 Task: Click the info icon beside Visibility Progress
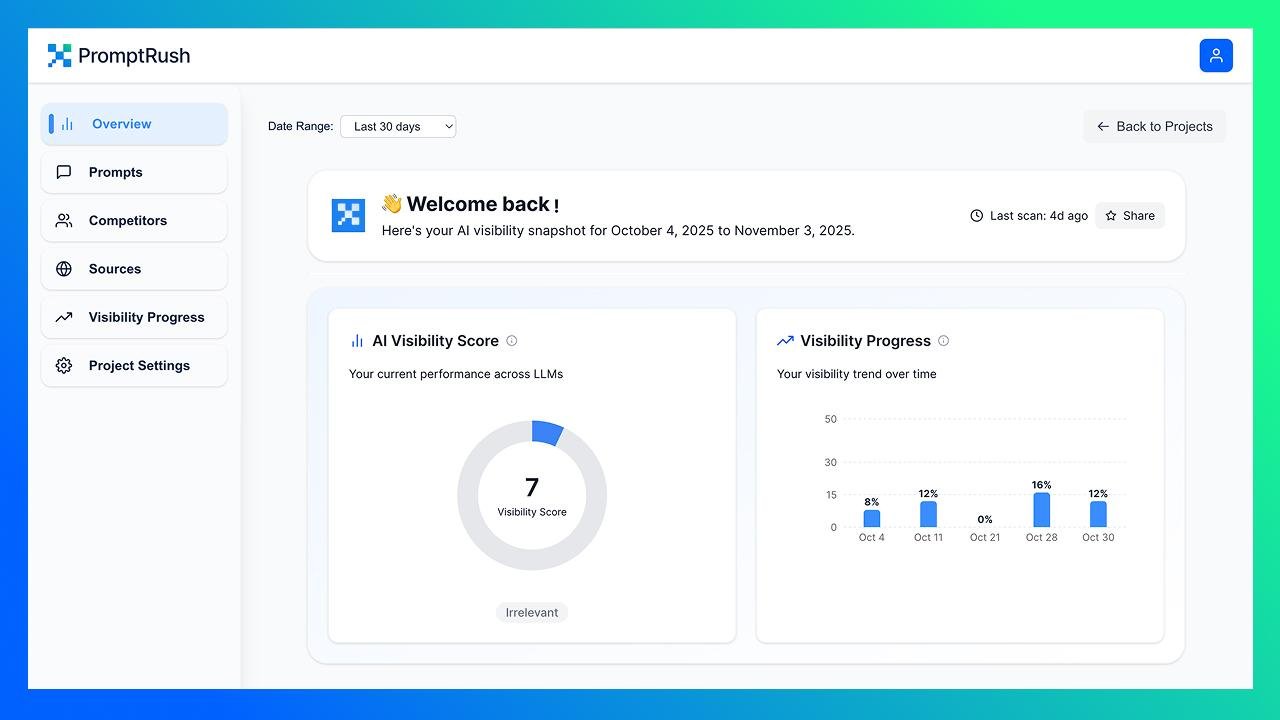pos(943,341)
